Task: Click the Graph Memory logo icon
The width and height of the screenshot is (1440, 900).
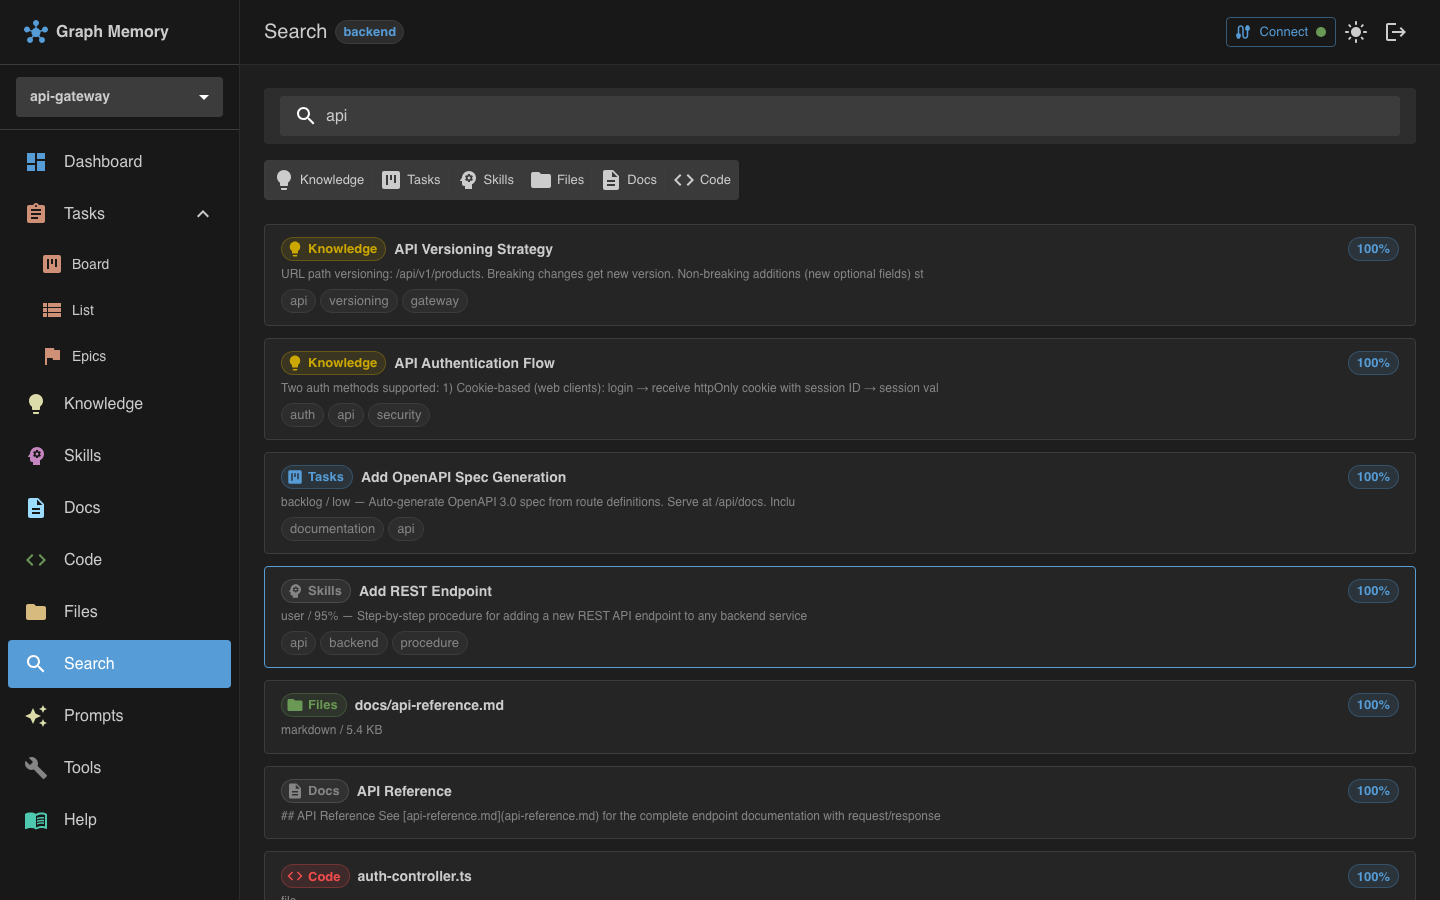Action: pyautogui.click(x=36, y=32)
